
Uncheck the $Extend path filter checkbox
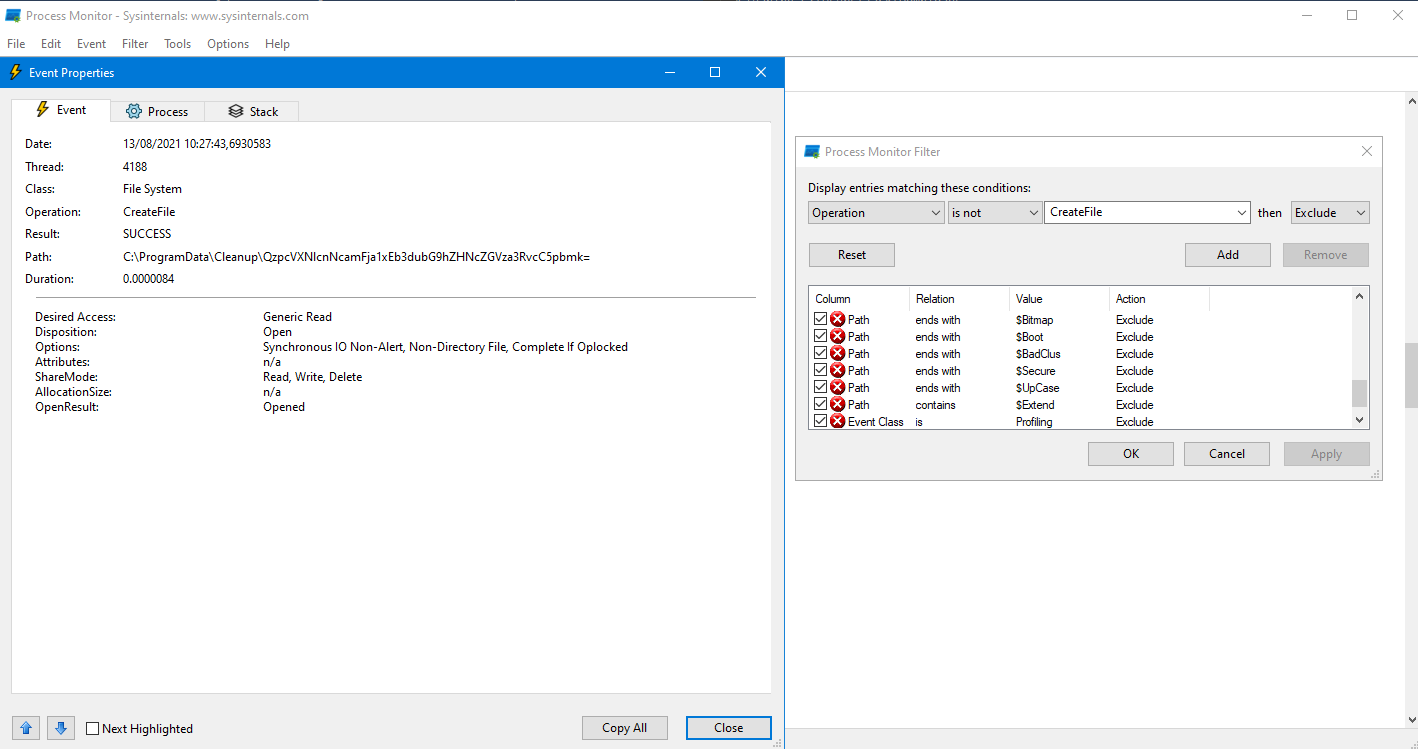821,405
